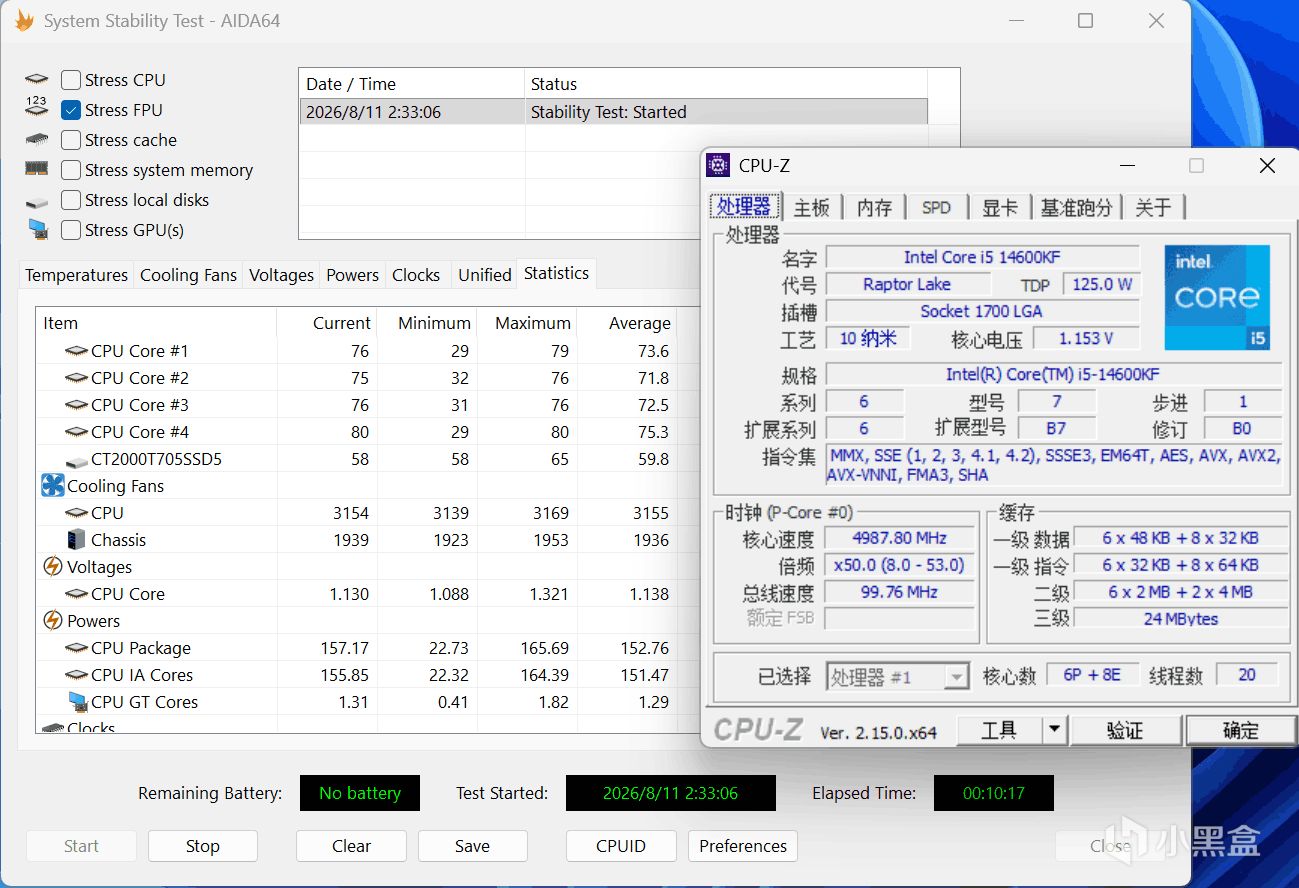Enable the Stress CPU checkbox
Viewport: 1299px width, 888px height.
(x=71, y=80)
